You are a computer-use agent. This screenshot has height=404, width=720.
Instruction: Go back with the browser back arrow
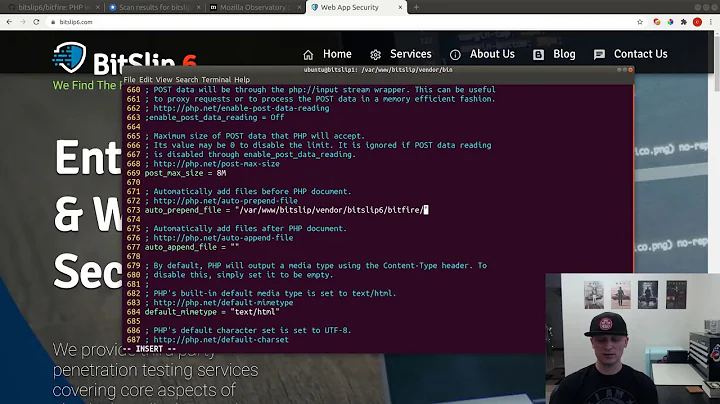(x=9, y=22)
